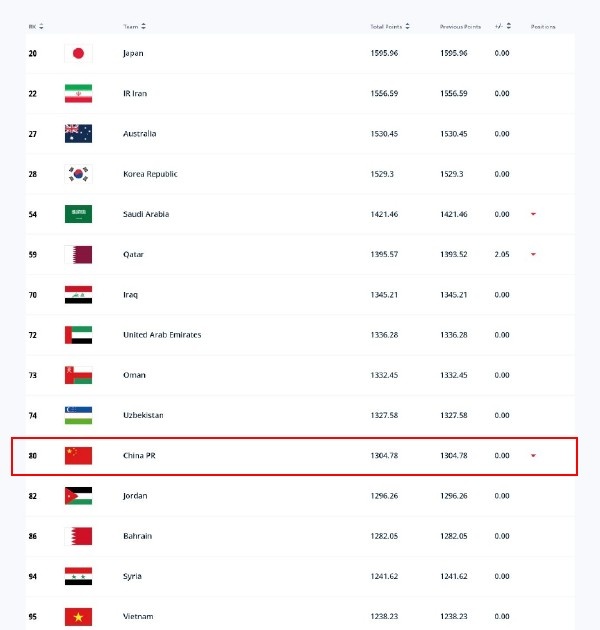
Task: Open the Uzbekistan team link
Action: [x=143, y=415]
